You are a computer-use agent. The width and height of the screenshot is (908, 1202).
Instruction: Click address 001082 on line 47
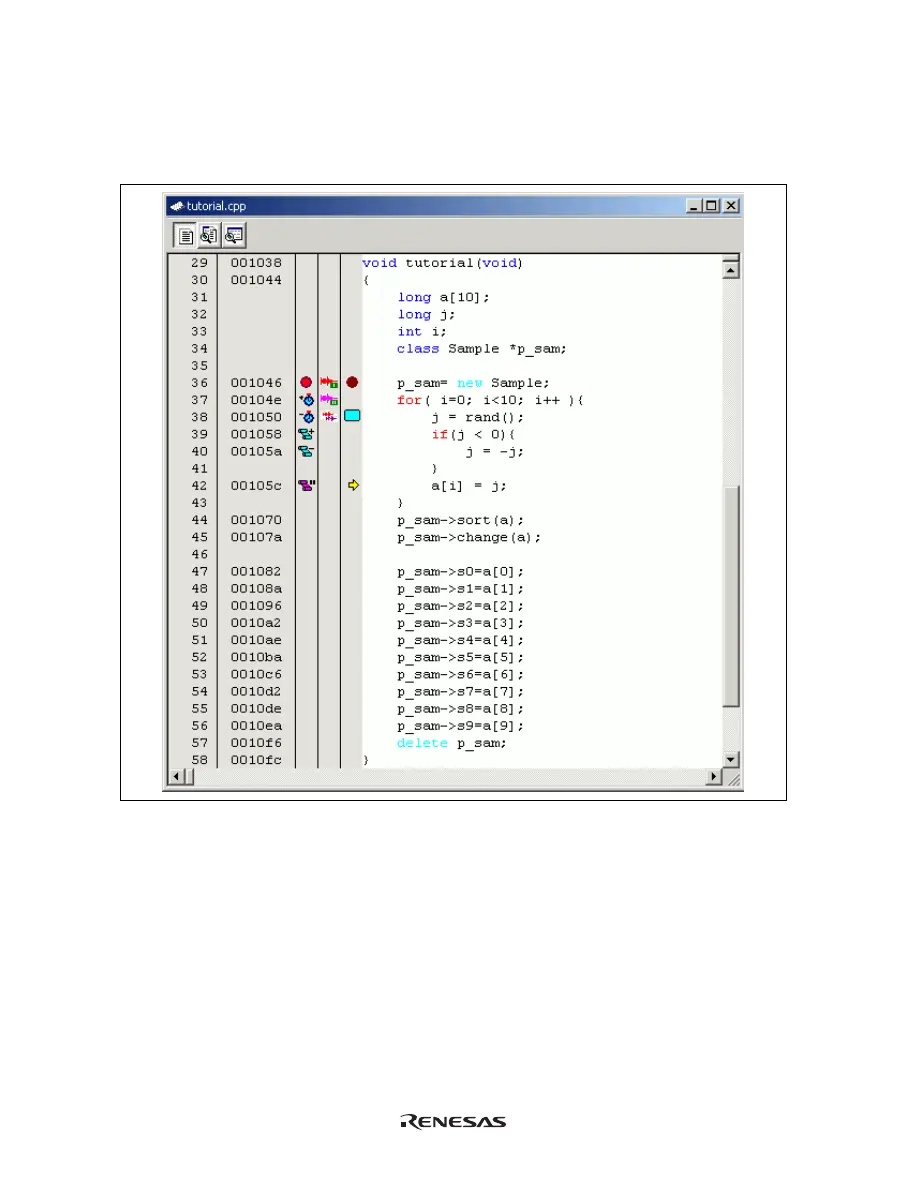[256, 571]
